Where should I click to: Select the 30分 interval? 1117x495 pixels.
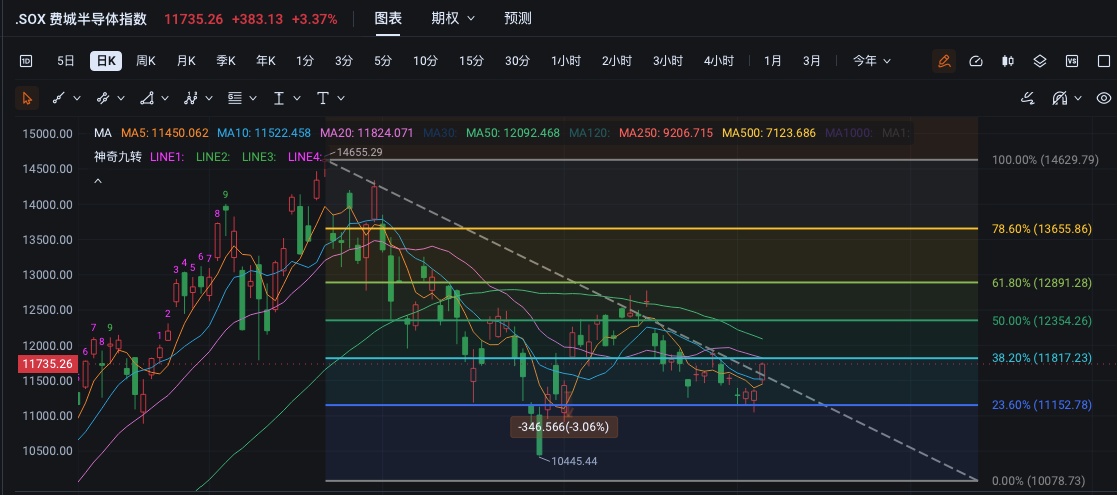(x=517, y=61)
